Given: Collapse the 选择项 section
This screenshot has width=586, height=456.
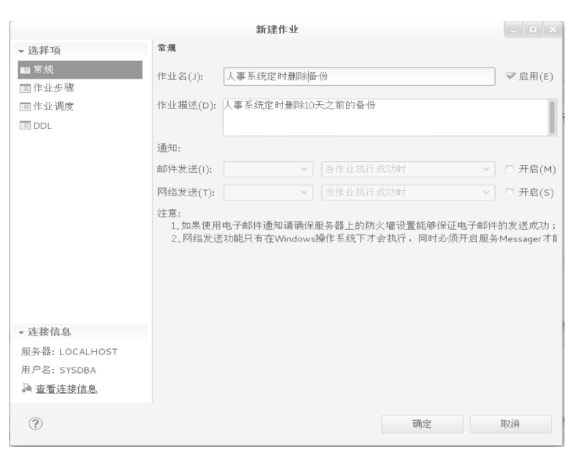Looking at the screenshot, I should click(21, 51).
